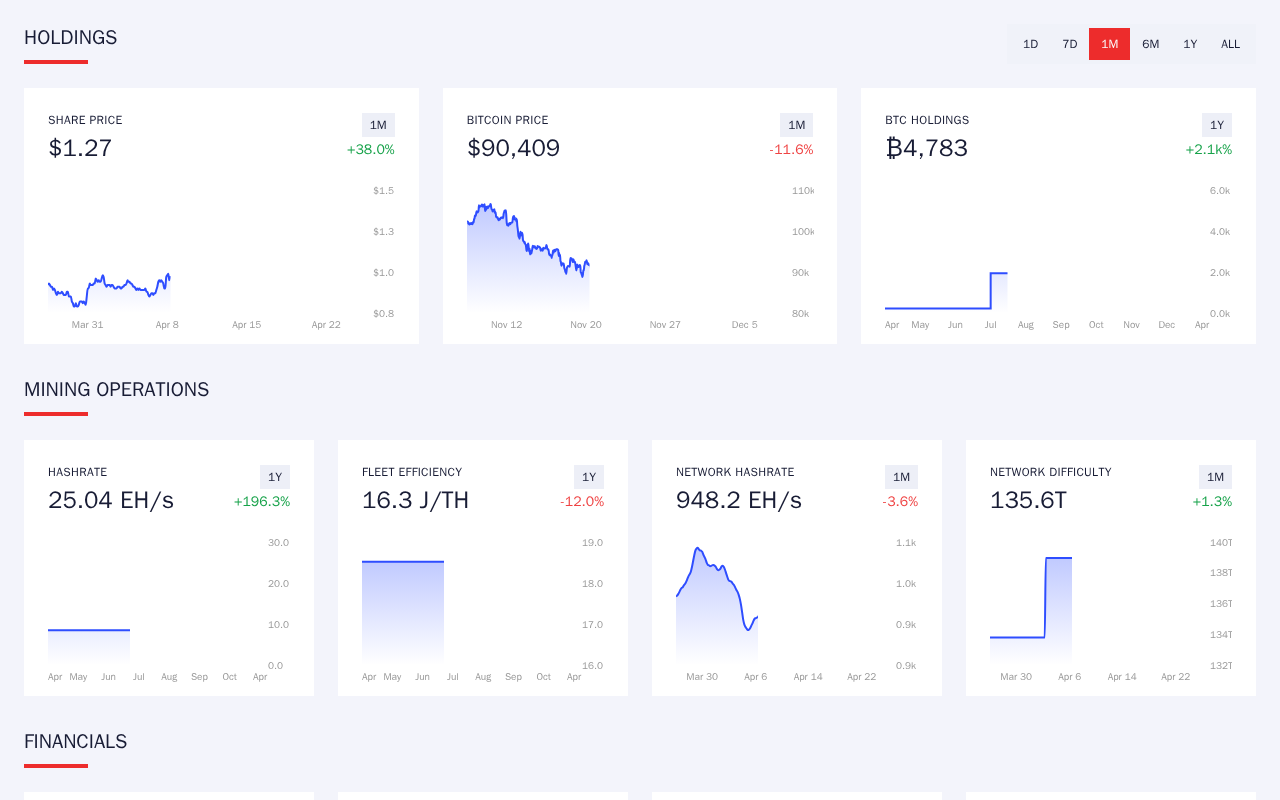Click the 1M badge on Network Hashrate card
The image size is (1280, 800).
pos(901,477)
